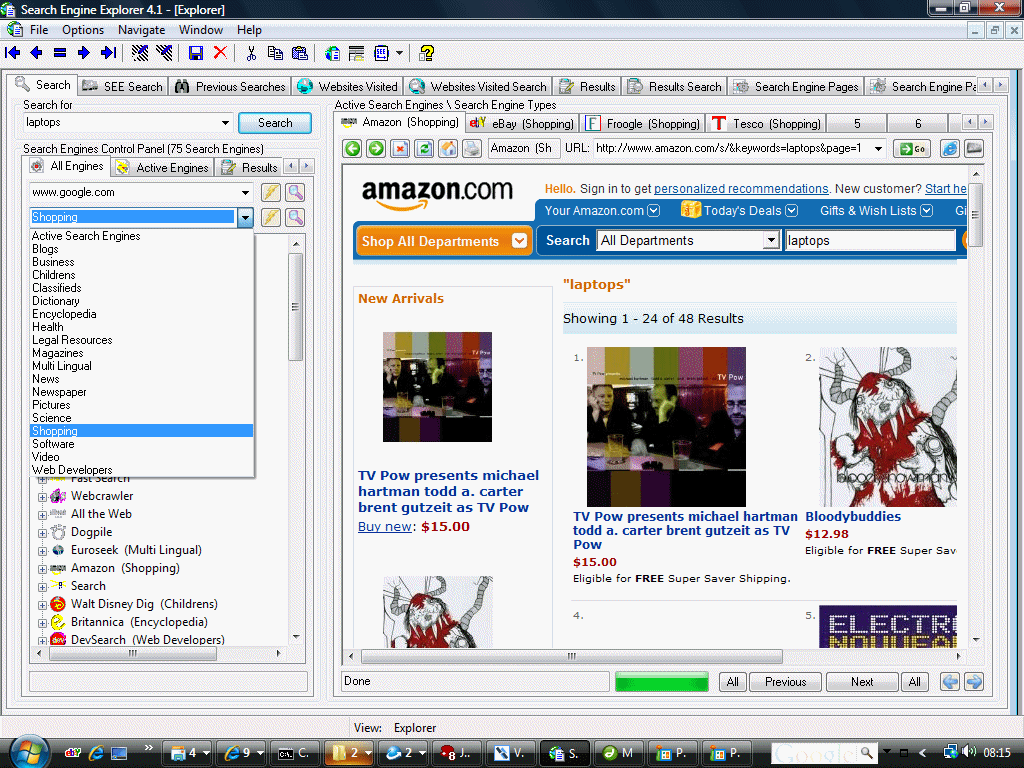Click the Next results button
The height and width of the screenshot is (768, 1024).
pyautogui.click(x=861, y=682)
